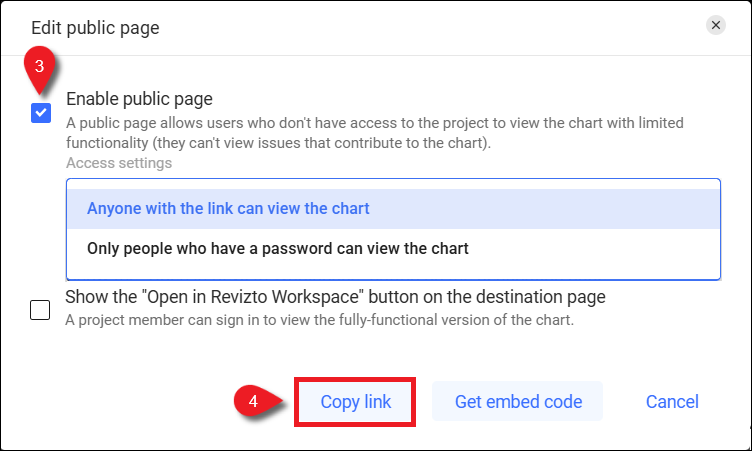Viewport: 752px width, 451px height.
Task: Click the empty header area beside the dialog title
Action: (x=430, y=28)
